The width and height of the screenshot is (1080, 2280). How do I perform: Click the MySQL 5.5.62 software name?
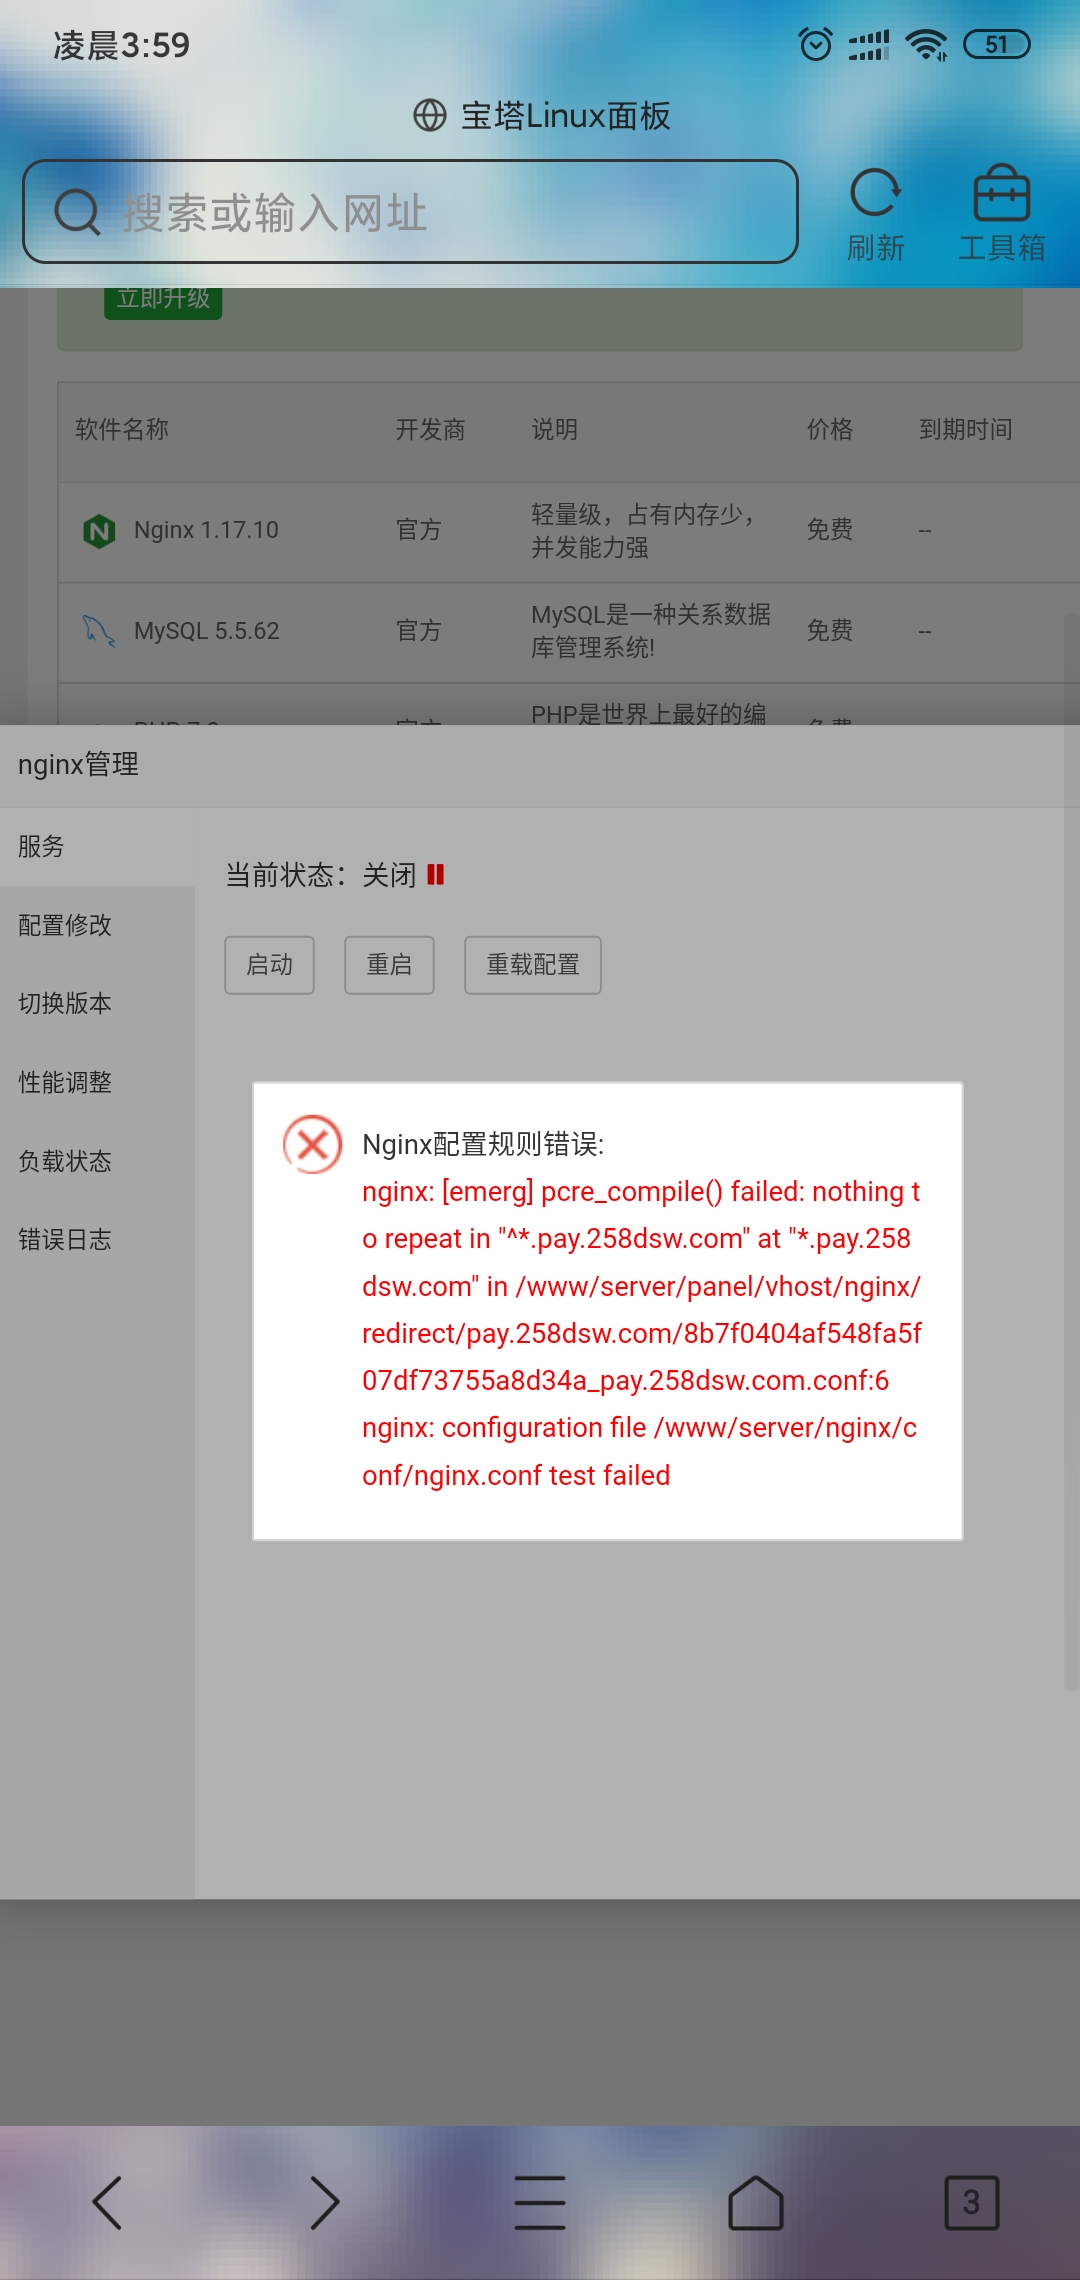[x=206, y=631]
